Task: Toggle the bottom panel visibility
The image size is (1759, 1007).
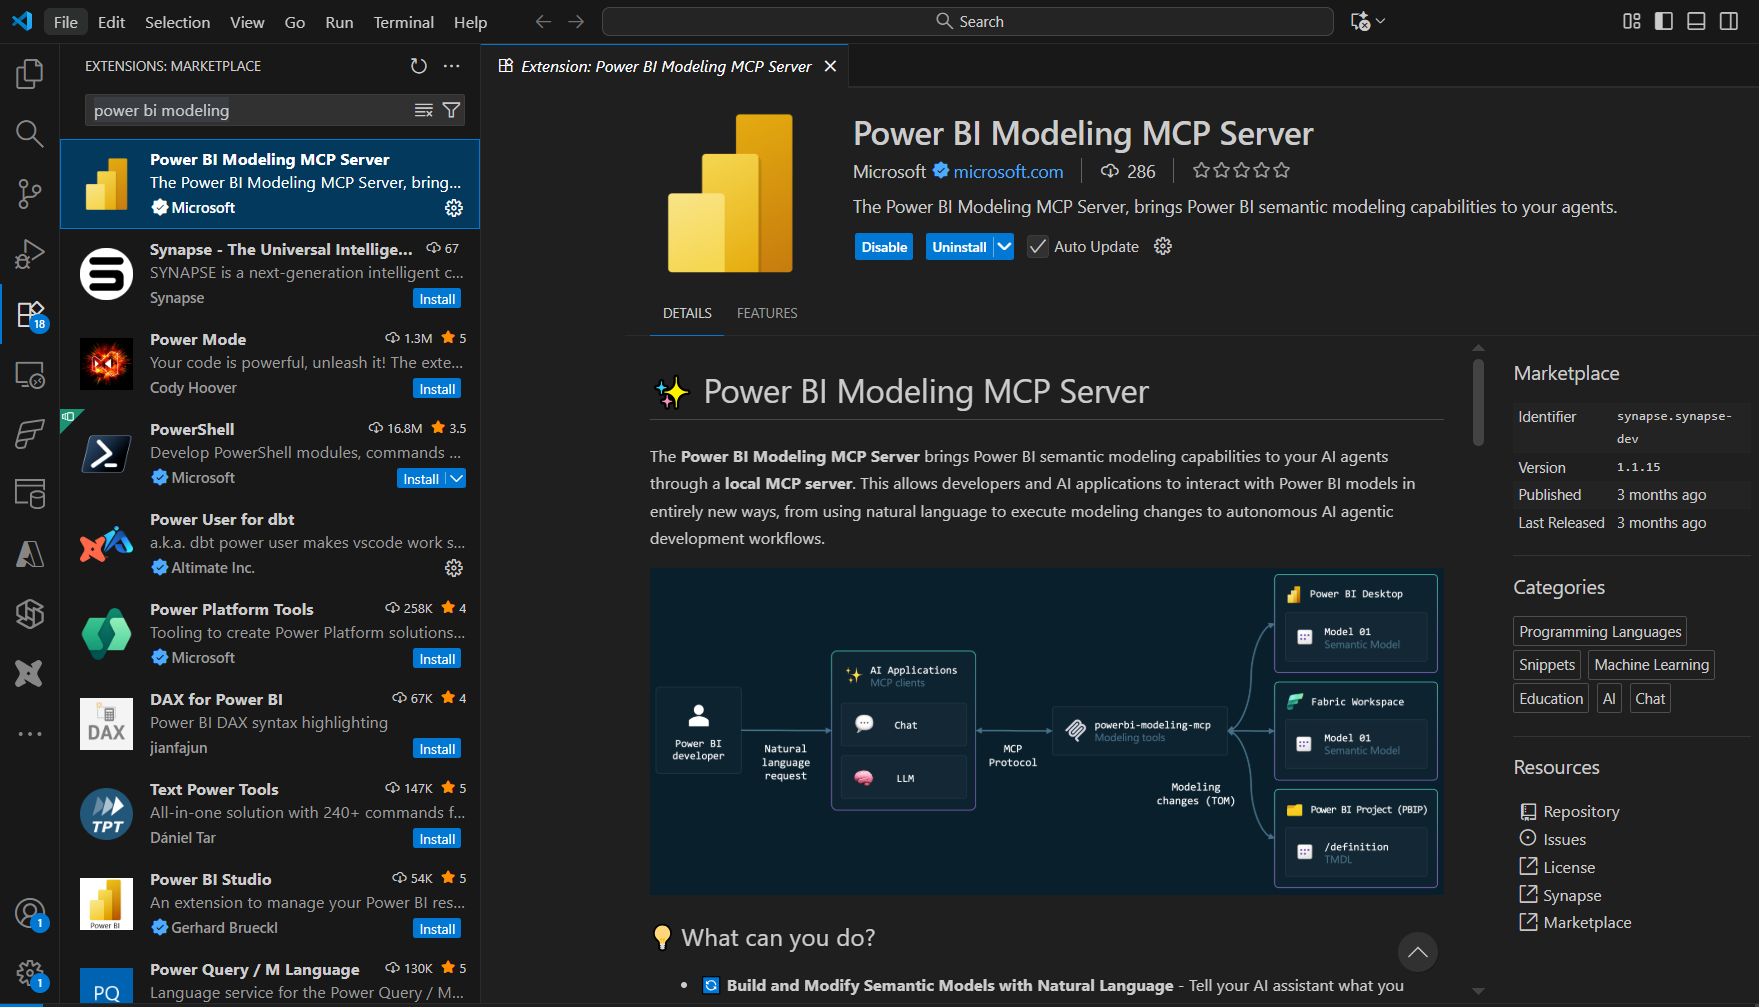Action: coord(1696,21)
